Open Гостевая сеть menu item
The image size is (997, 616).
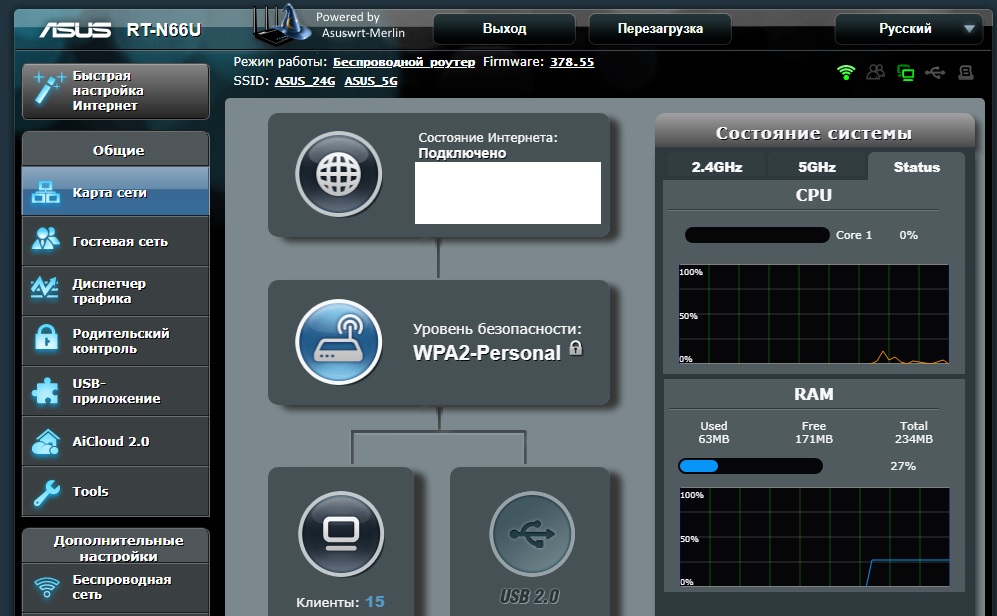point(116,242)
